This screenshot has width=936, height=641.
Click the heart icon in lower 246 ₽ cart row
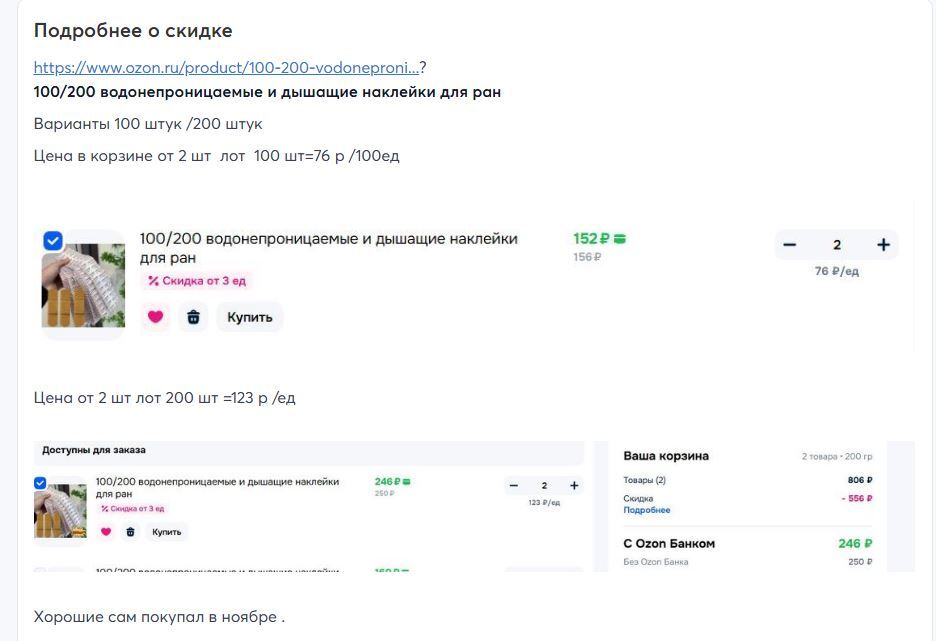(x=106, y=532)
